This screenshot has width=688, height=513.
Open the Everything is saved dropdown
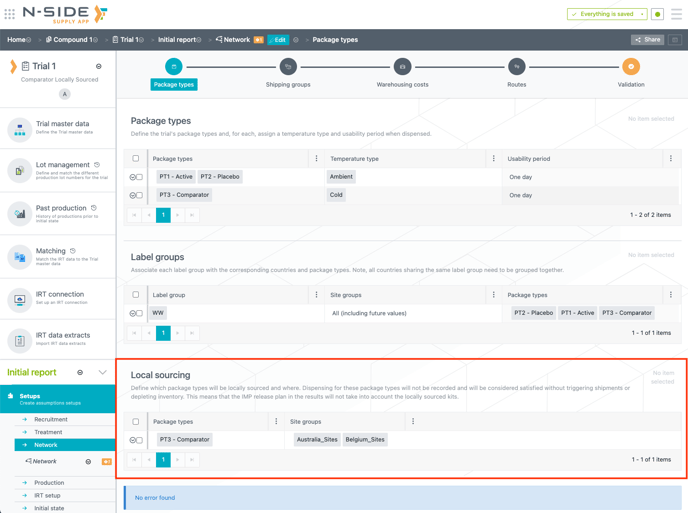tap(642, 14)
